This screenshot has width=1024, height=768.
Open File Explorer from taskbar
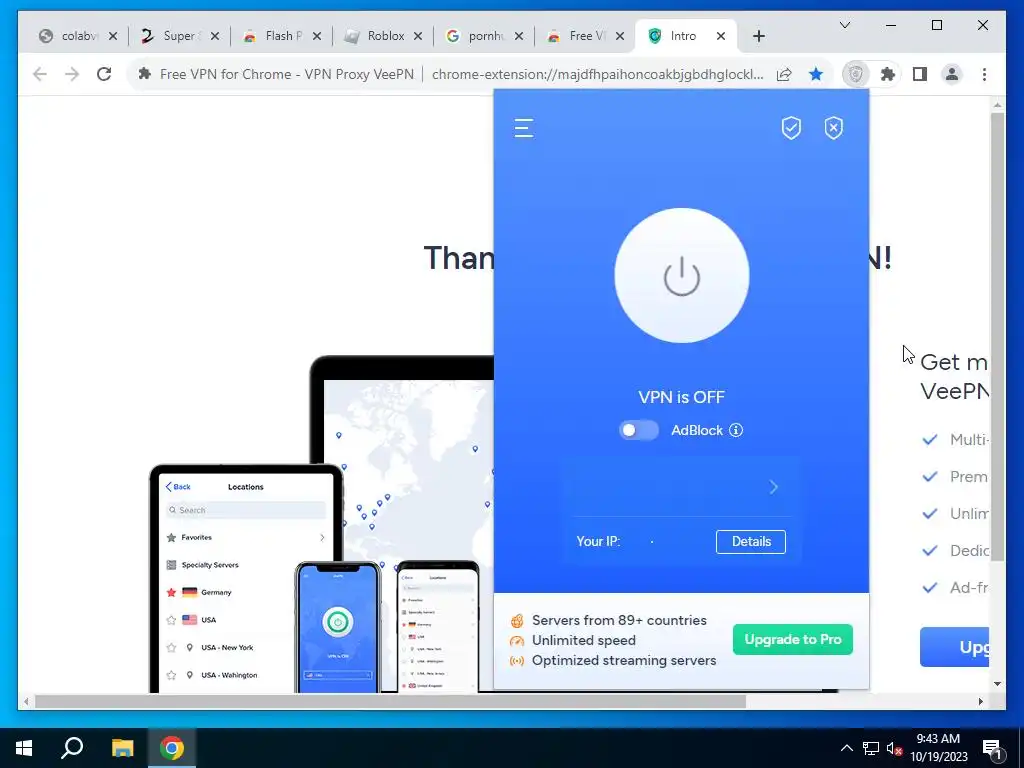click(x=122, y=748)
